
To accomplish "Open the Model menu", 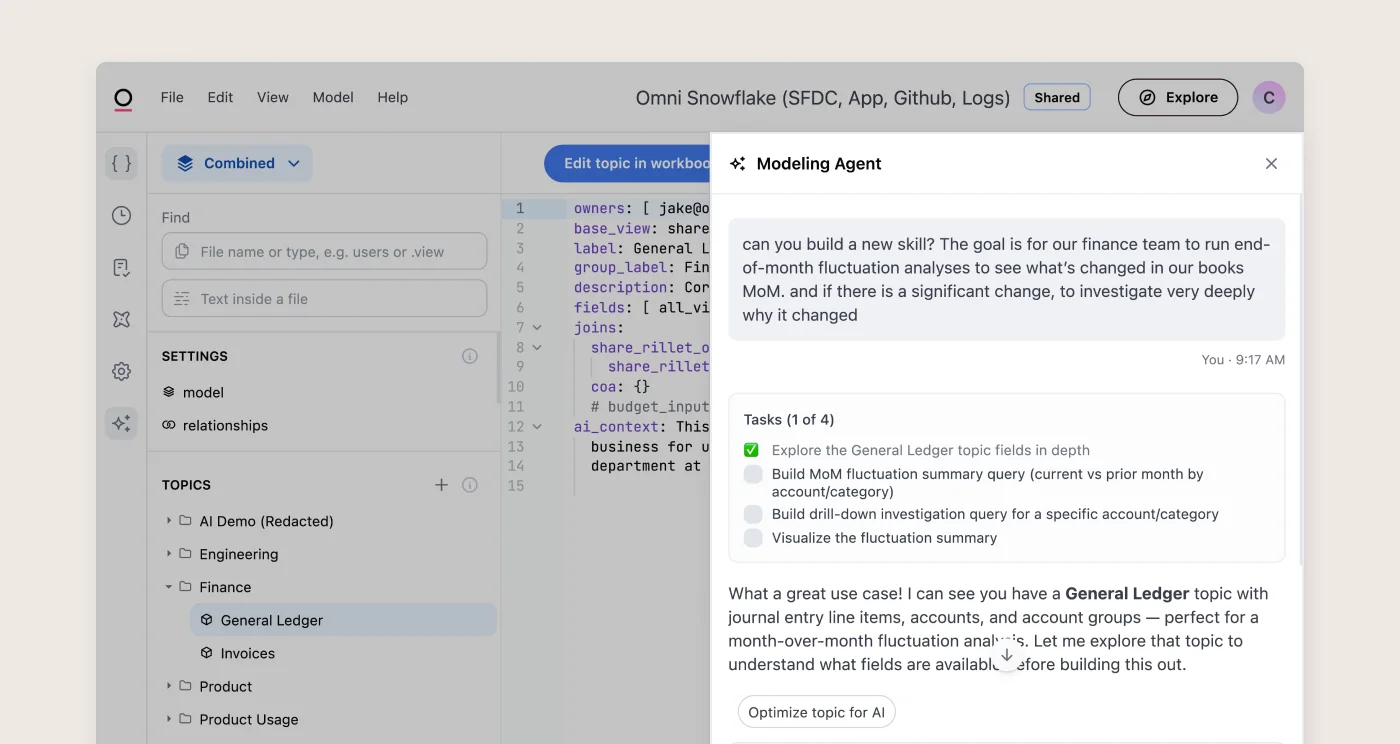I will (333, 97).
